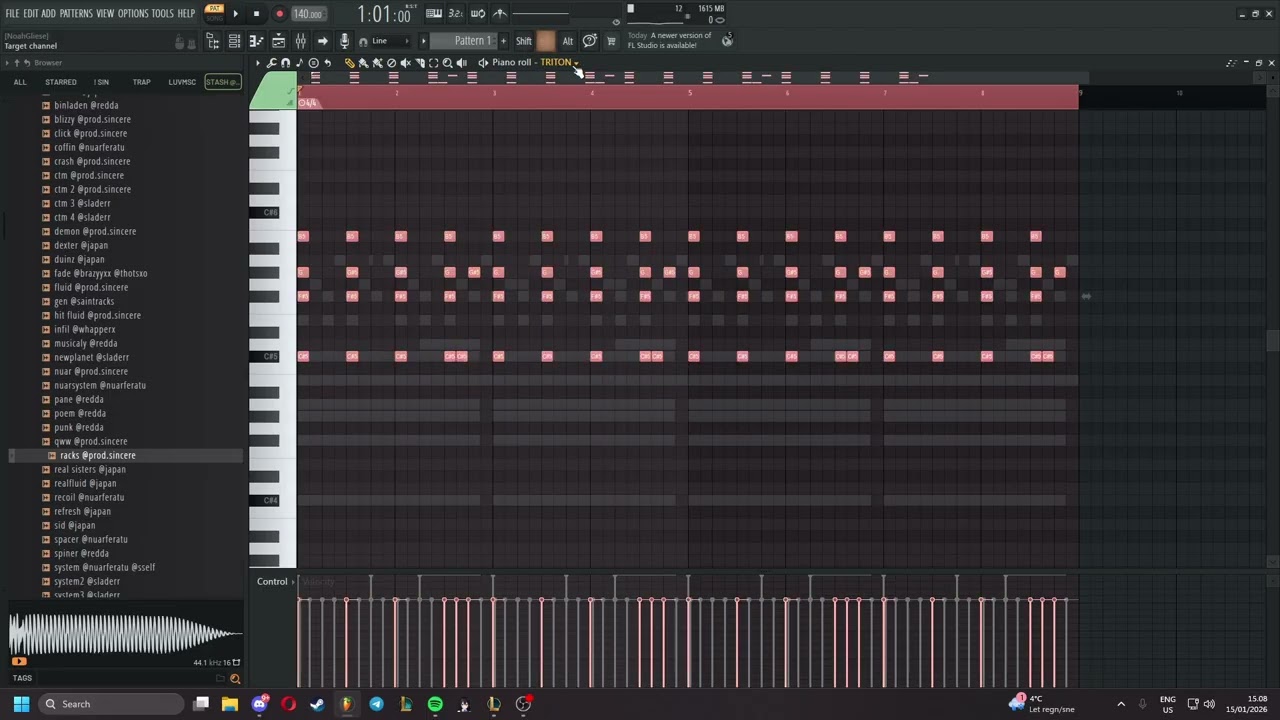Viewport: 1280px width, 720px height.
Task: Click the orange color swatch between Shift and Alt
Action: pos(546,41)
